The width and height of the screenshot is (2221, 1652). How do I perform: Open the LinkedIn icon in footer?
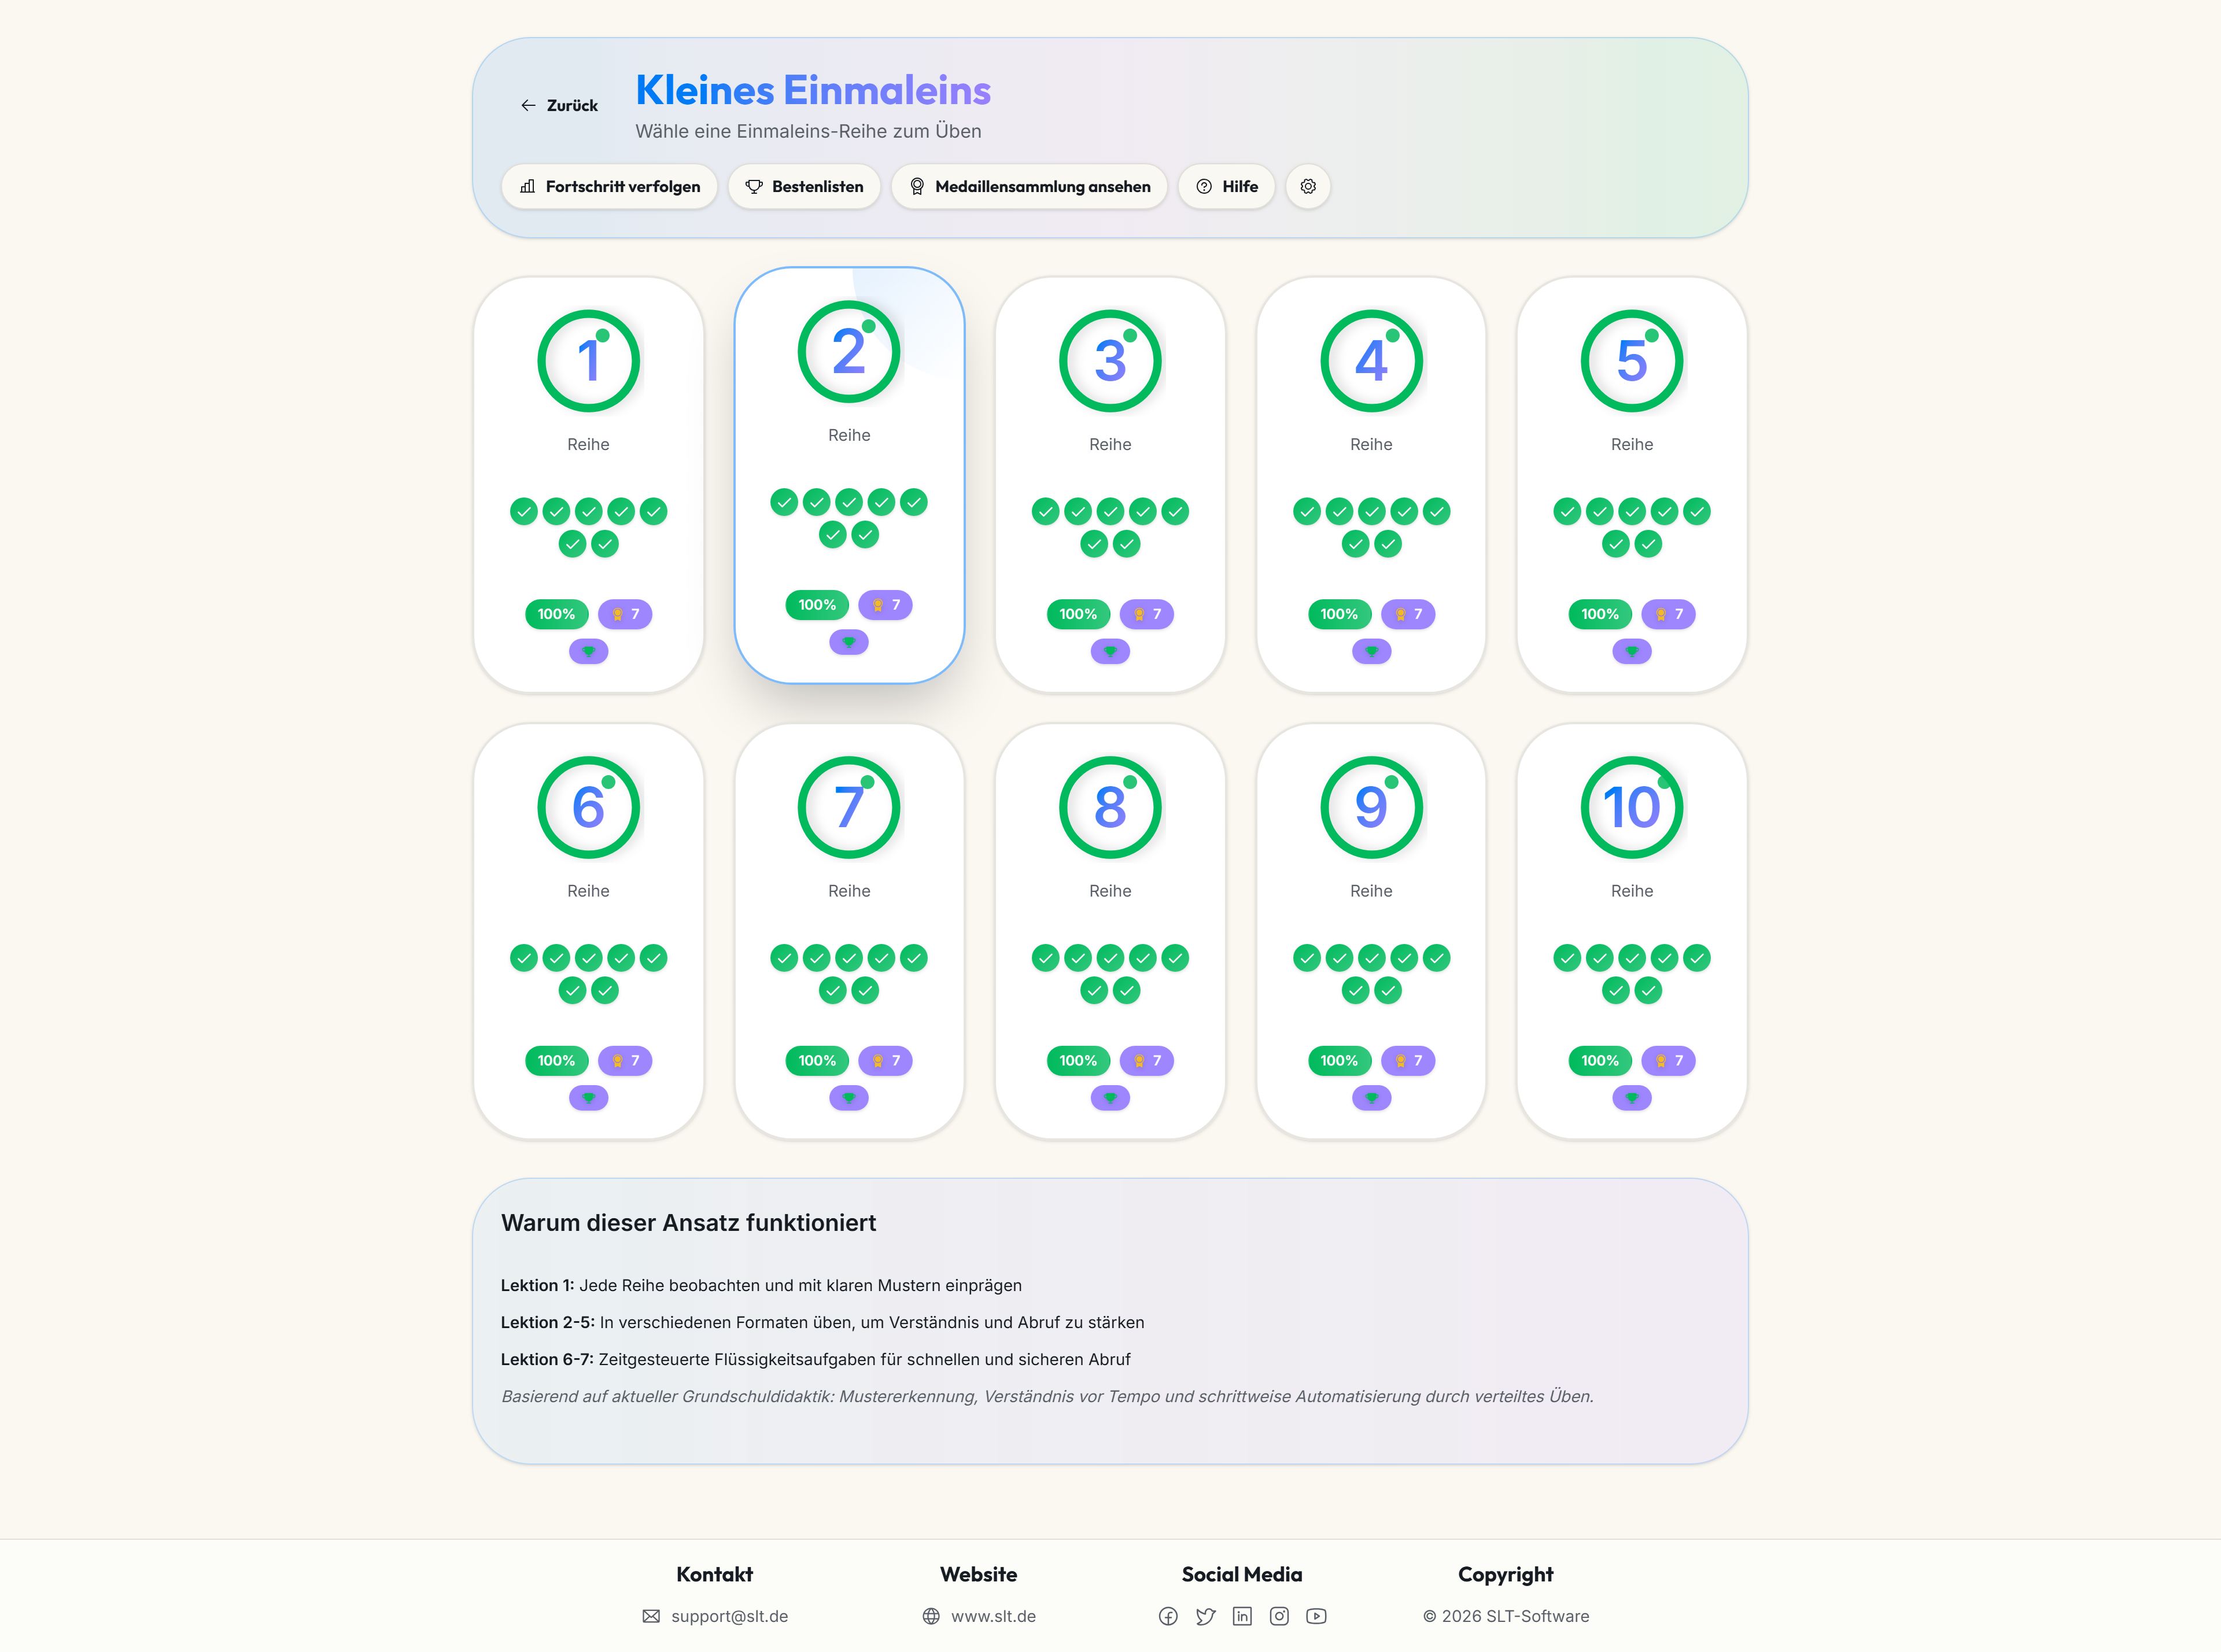pos(1242,1616)
